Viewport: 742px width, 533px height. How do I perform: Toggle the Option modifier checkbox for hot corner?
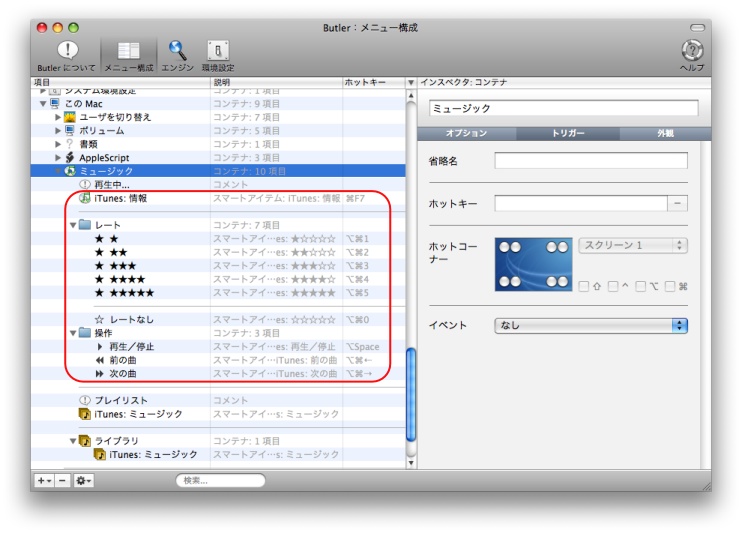point(641,286)
